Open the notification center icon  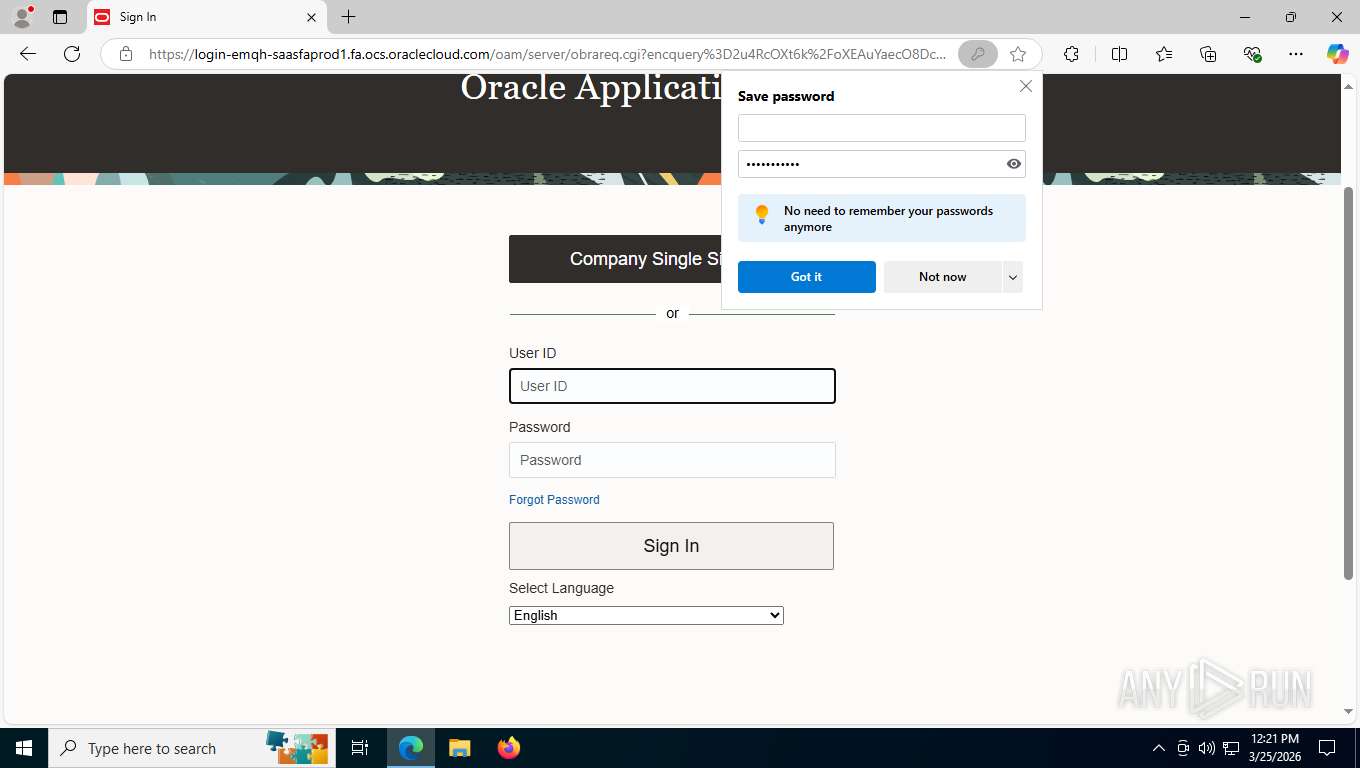click(1327, 748)
